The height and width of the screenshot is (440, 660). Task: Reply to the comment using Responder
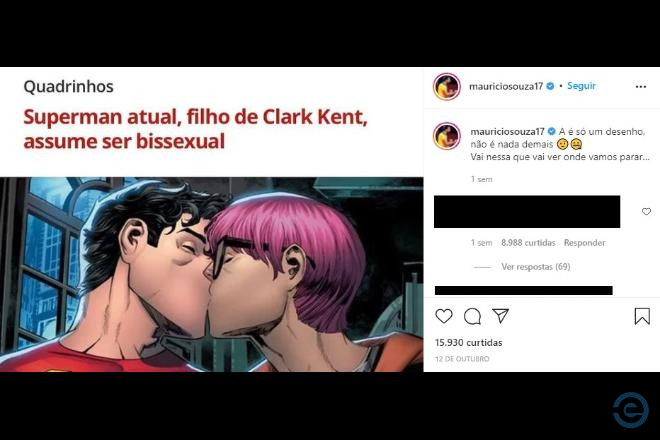click(584, 243)
